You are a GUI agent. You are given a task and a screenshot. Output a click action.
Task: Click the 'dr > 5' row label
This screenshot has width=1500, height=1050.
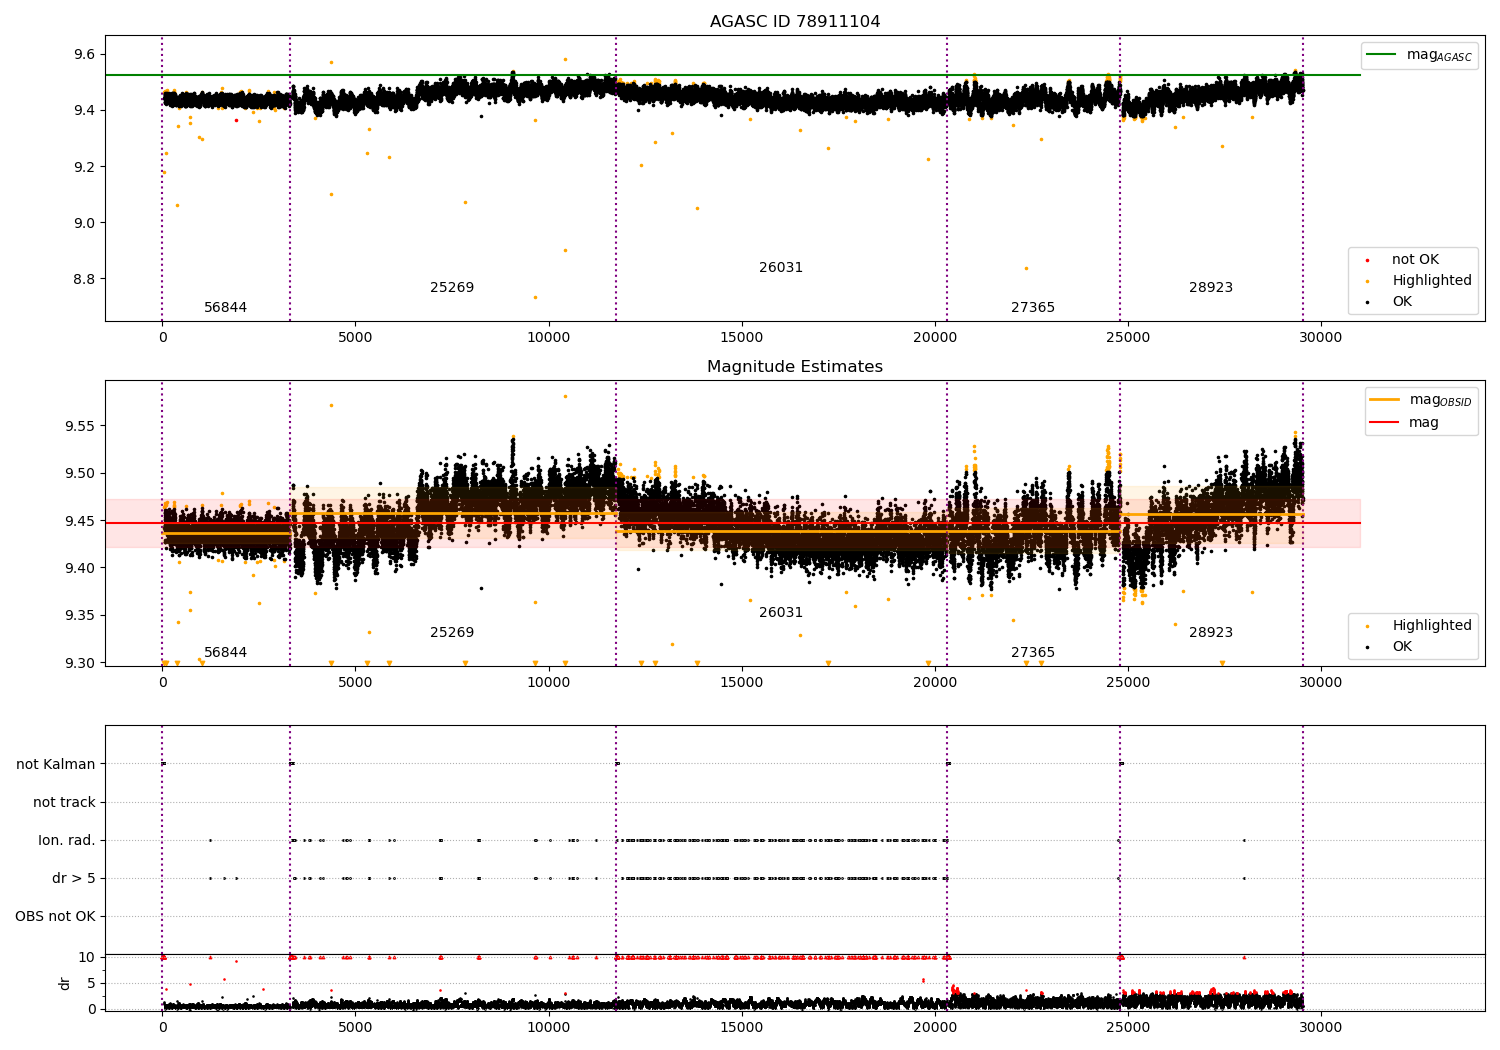[x=74, y=878]
